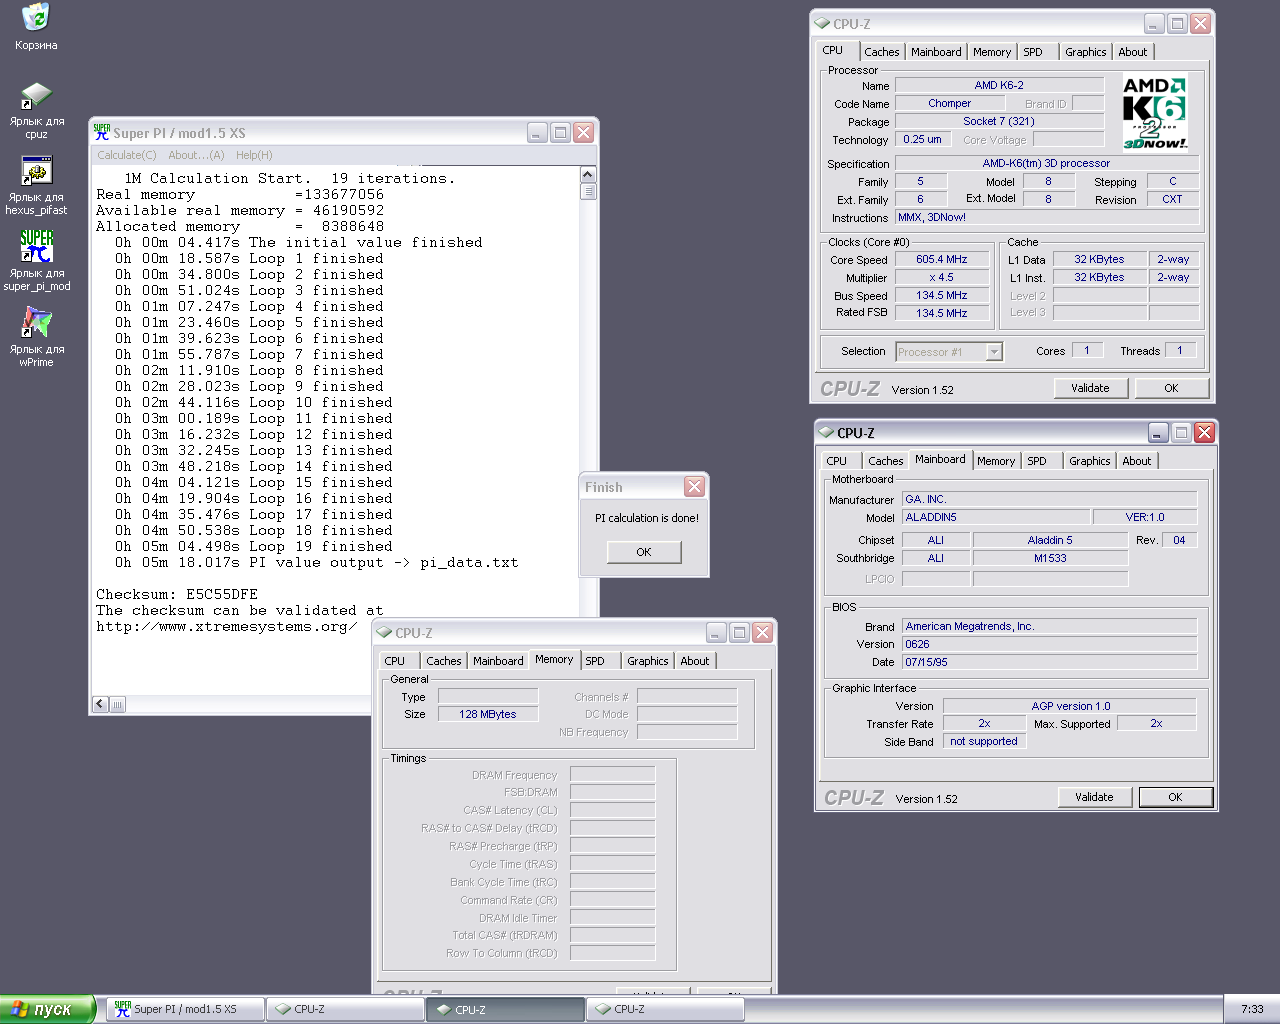
Task: Open Calculate(C) menu in Super PI
Action: point(126,155)
